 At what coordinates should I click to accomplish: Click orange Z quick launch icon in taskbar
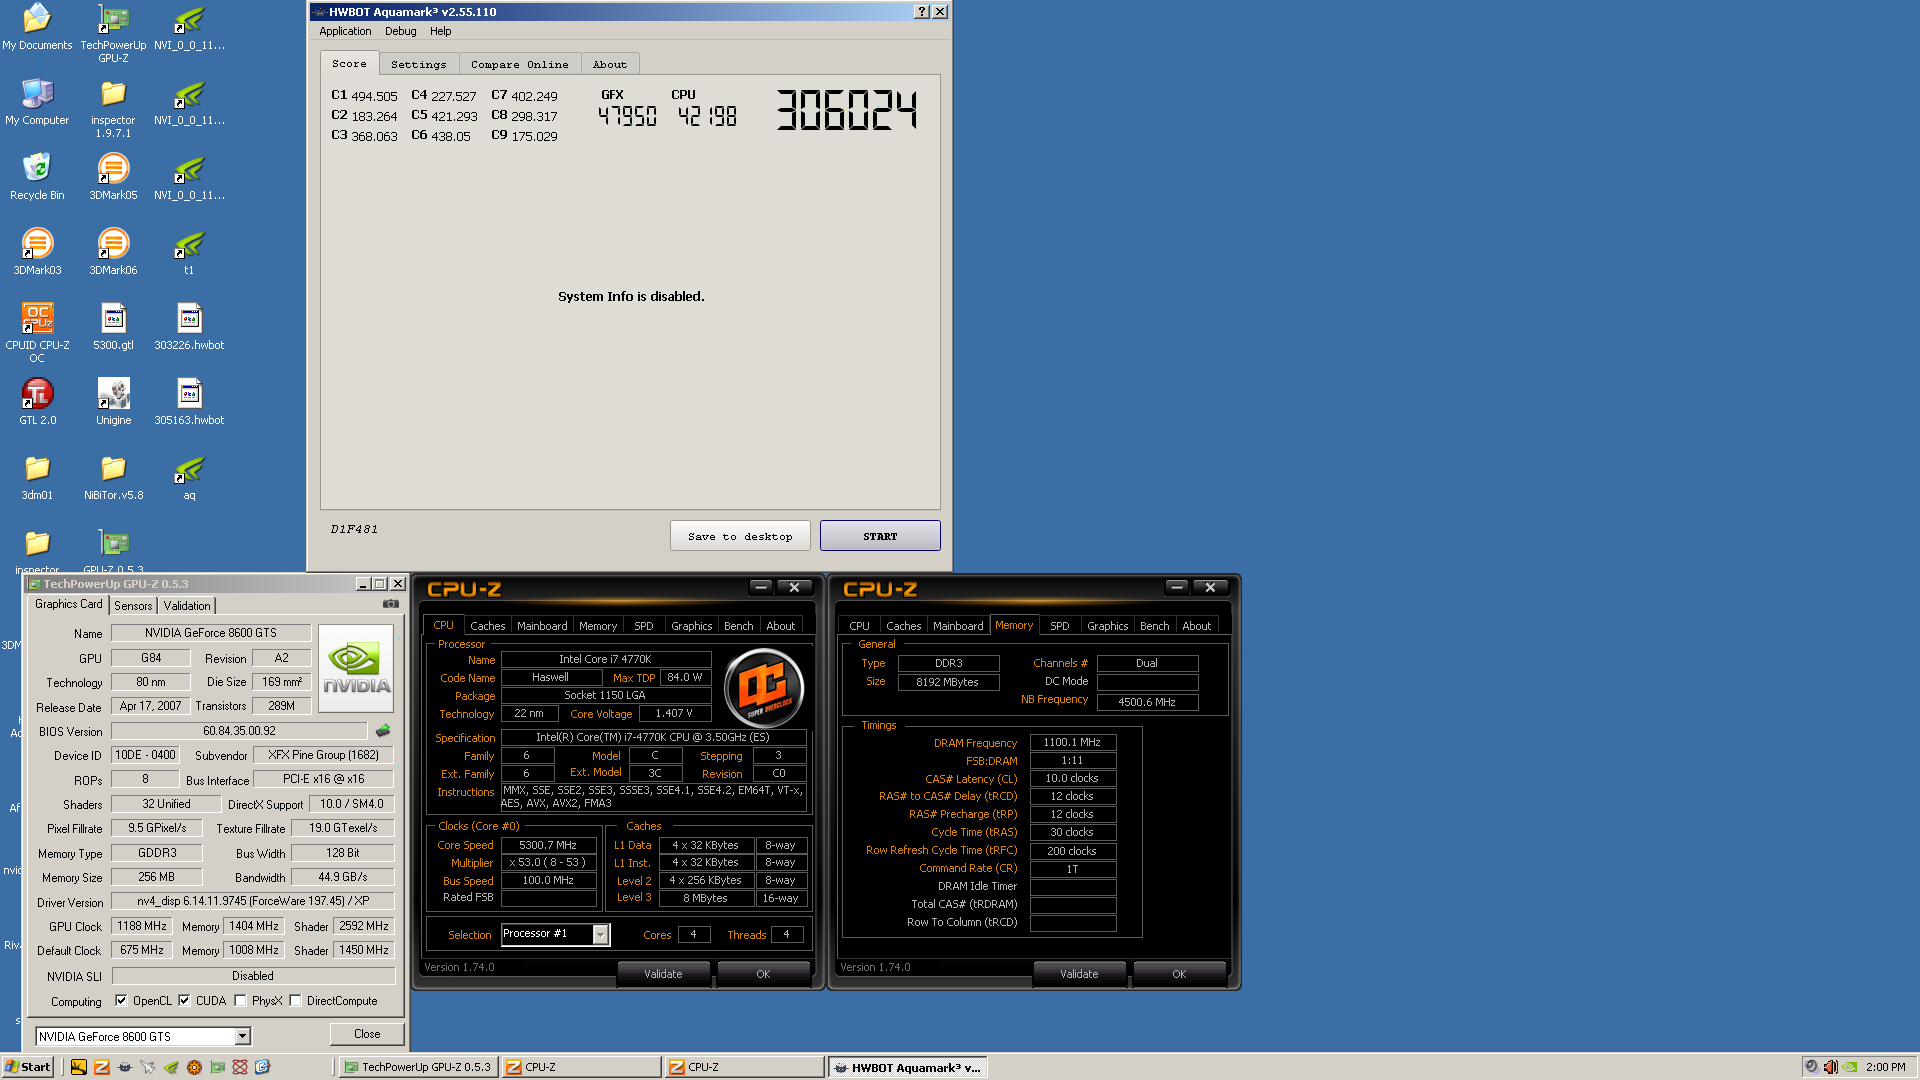[101, 1067]
